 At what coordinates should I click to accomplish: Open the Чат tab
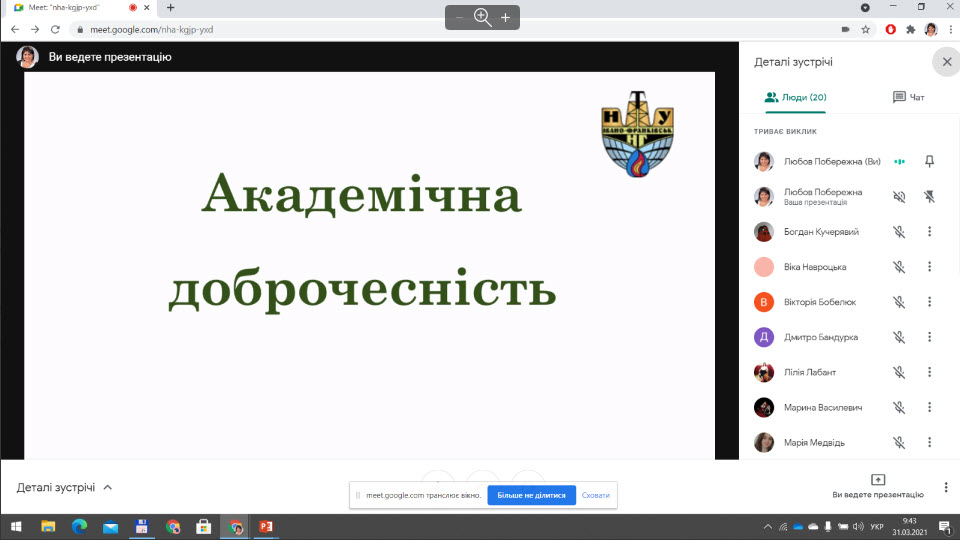pyautogui.click(x=909, y=97)
